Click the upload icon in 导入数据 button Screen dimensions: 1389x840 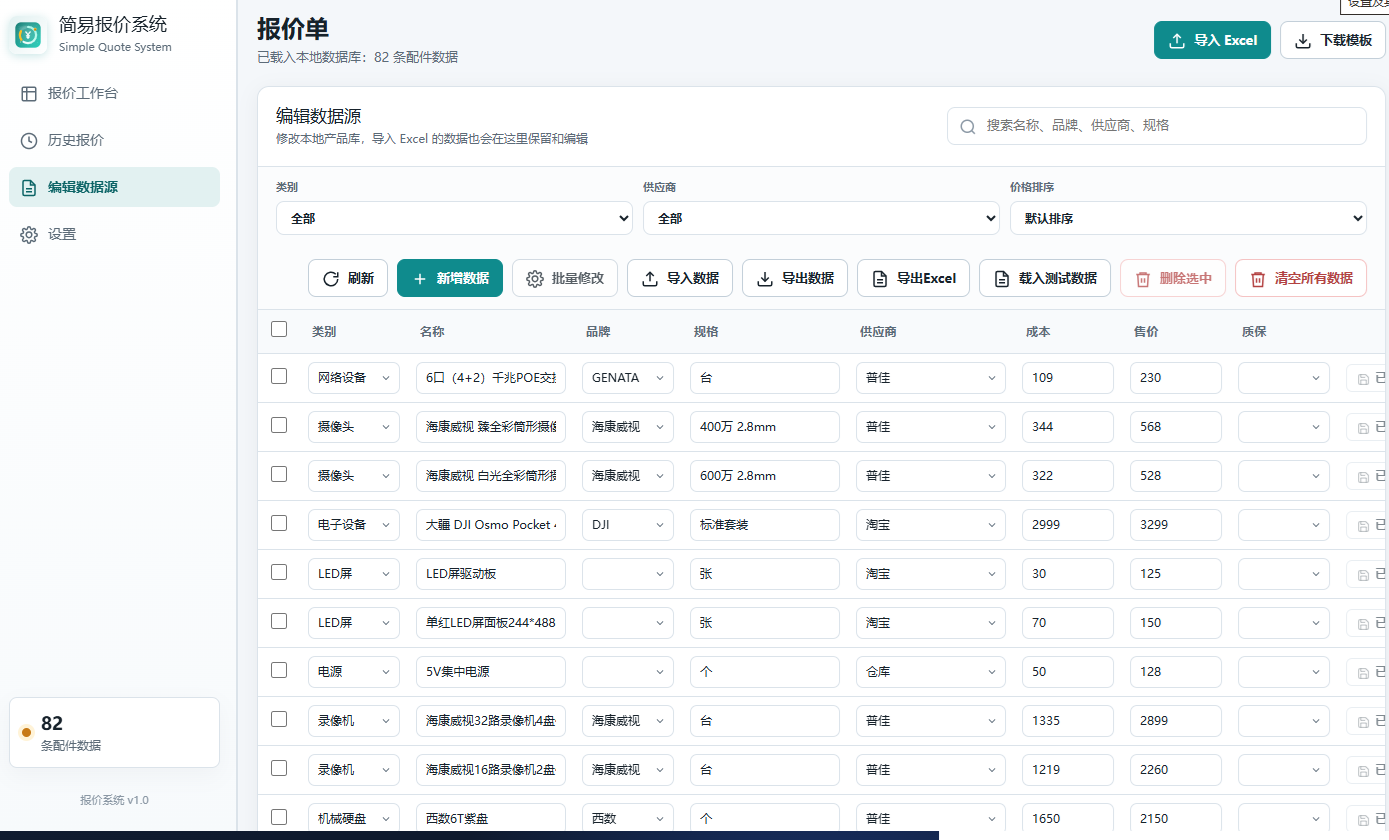point(650,278)
